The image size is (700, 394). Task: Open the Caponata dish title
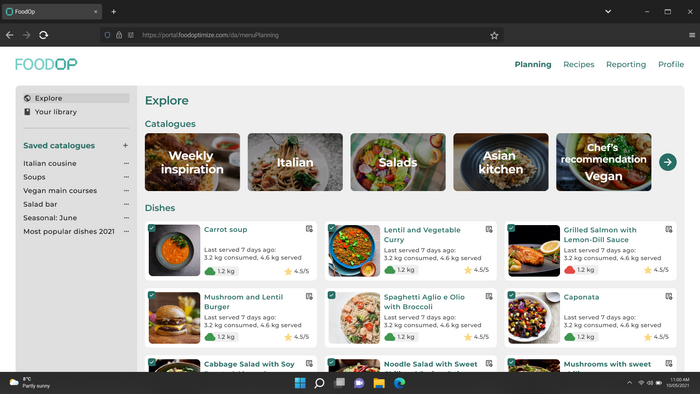point(581,297)
